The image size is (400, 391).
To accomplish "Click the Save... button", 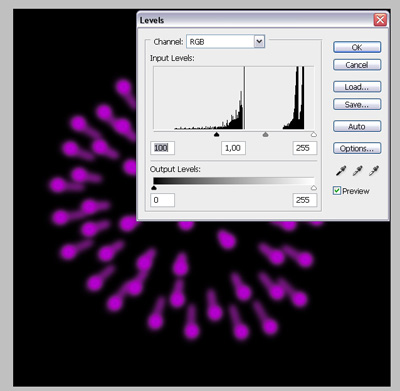I will (x=357, y=104).
